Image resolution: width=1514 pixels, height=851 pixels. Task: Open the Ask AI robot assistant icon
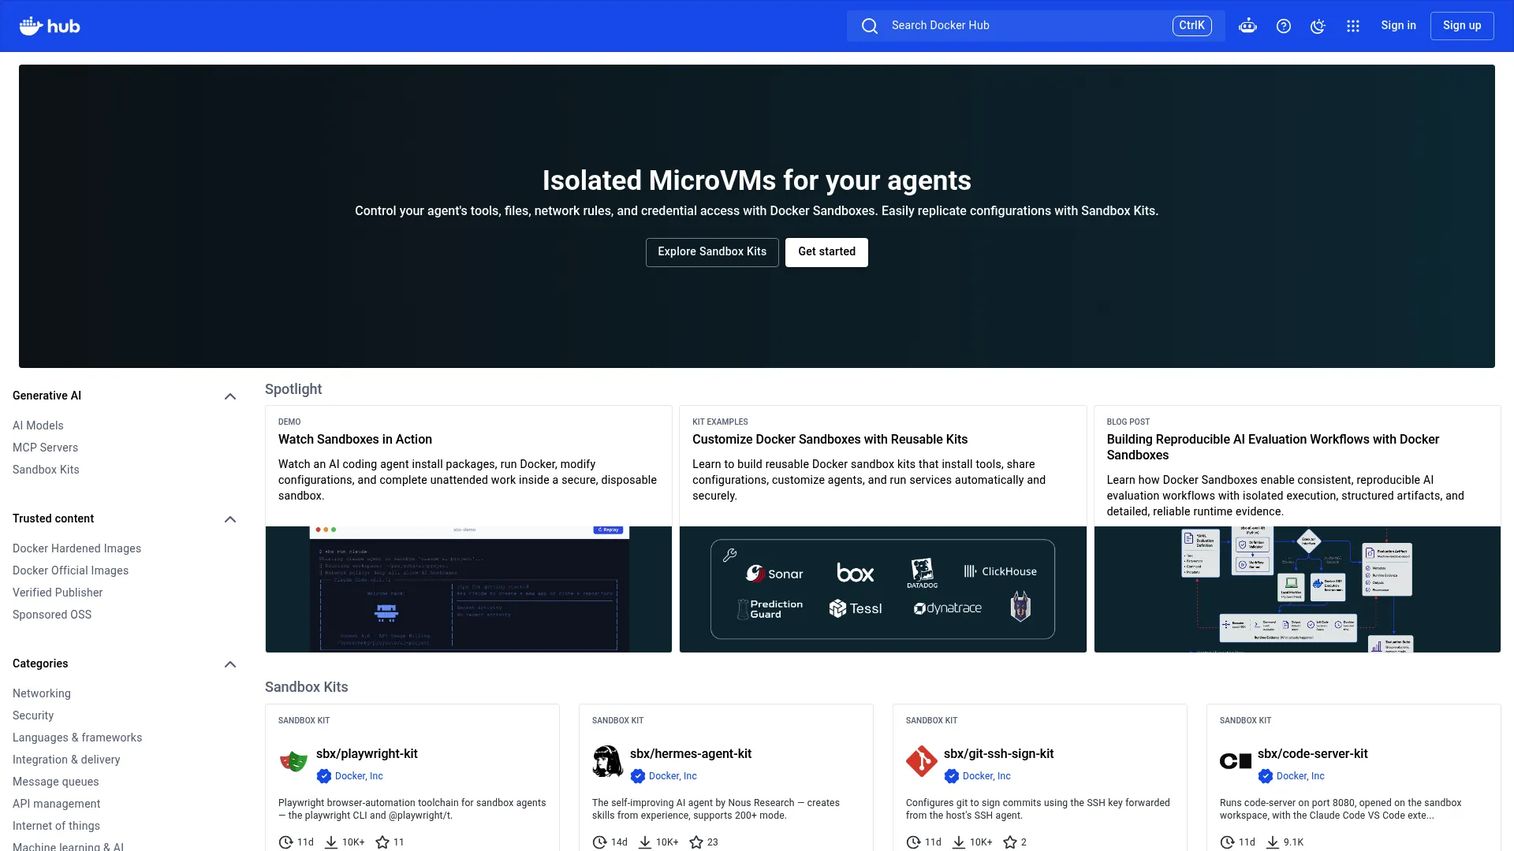pyautogui.click(x=1248, y=26)
